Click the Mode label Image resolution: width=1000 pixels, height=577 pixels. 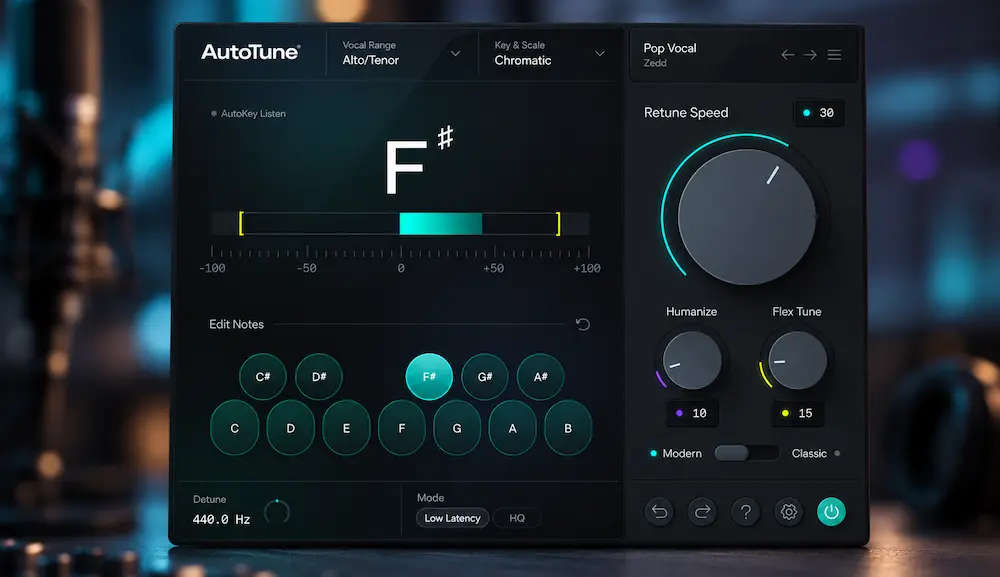click(x=430, y=498)
